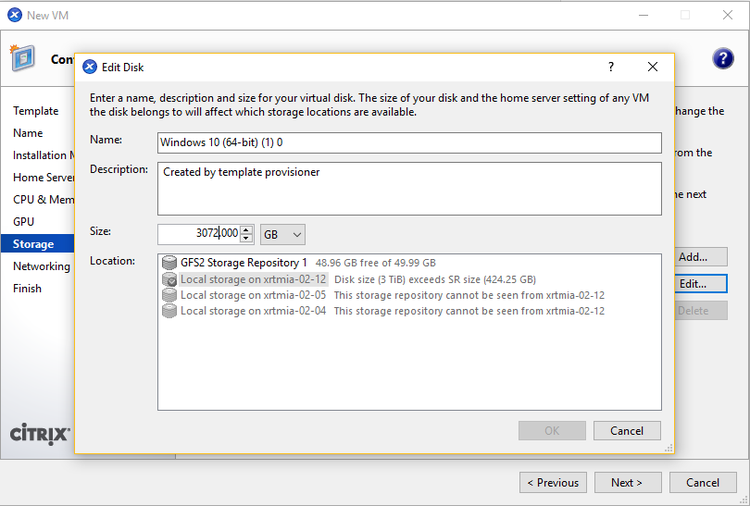The image size is (750, 506).
Task: Select Local storage on xrtmia-02-04
Action: pos(253,311)
